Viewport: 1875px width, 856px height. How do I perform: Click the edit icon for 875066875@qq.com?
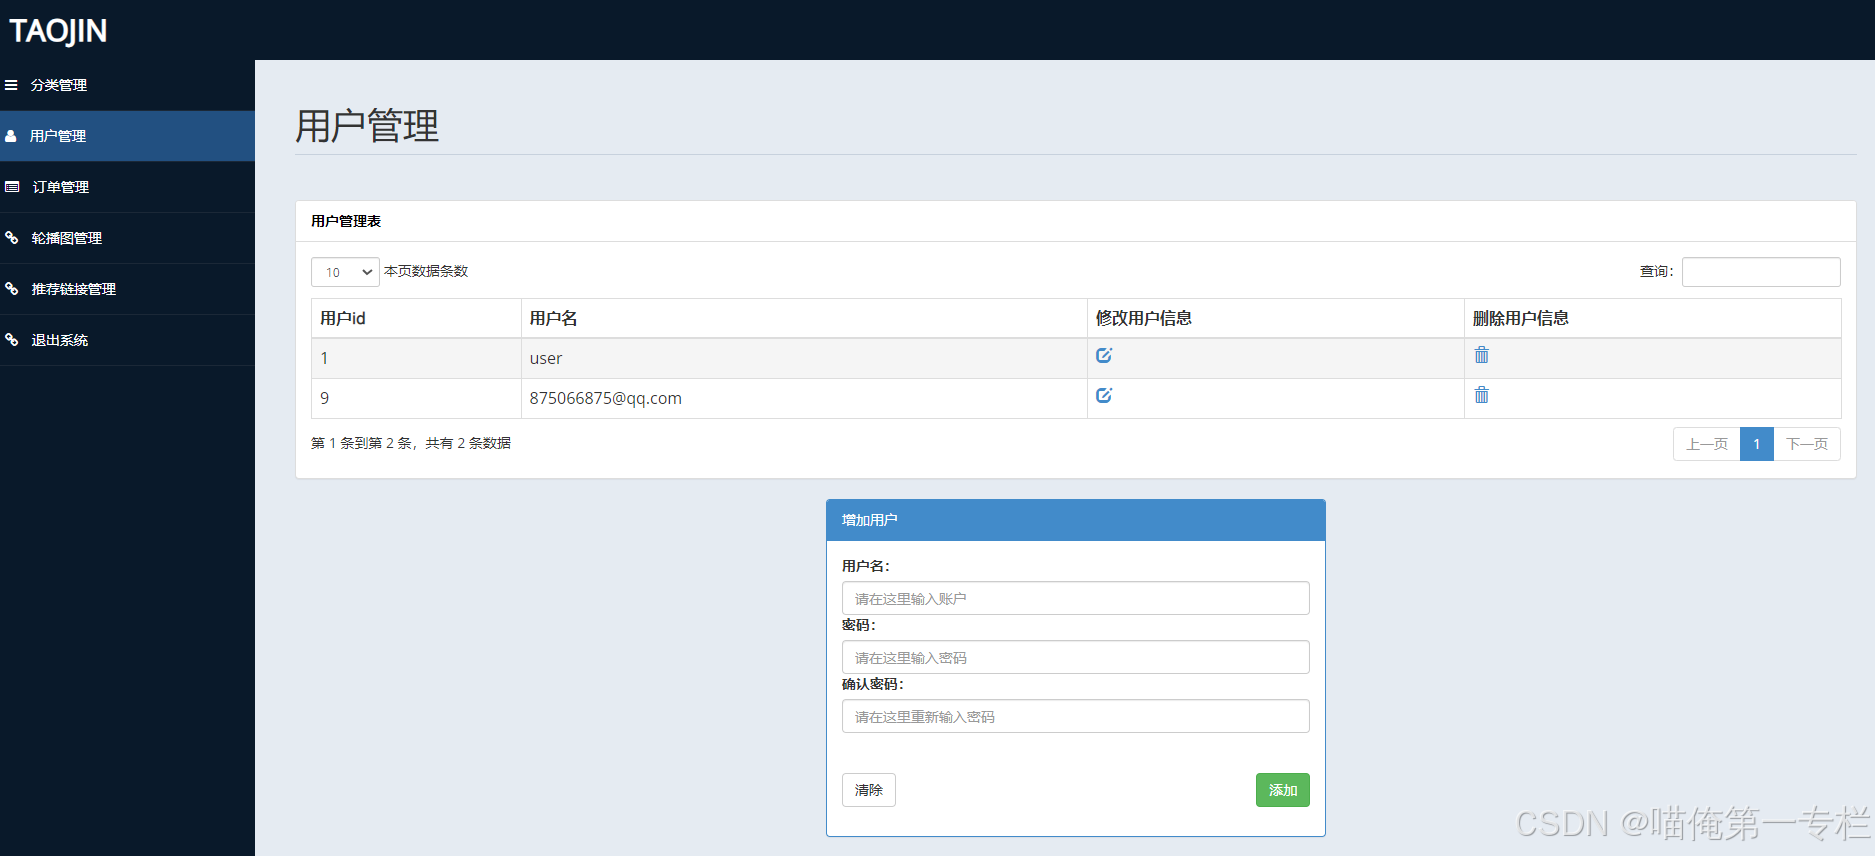point(1104,395)
